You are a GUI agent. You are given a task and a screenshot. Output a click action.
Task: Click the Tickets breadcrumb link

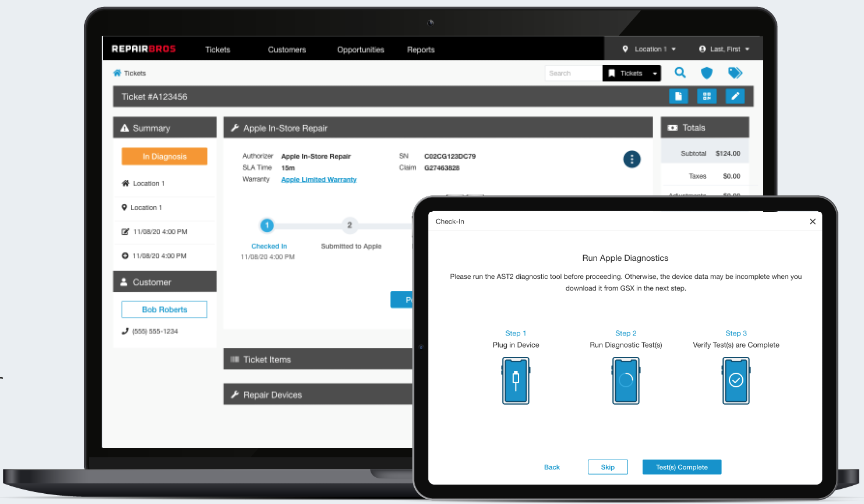(x=135, y=73)
